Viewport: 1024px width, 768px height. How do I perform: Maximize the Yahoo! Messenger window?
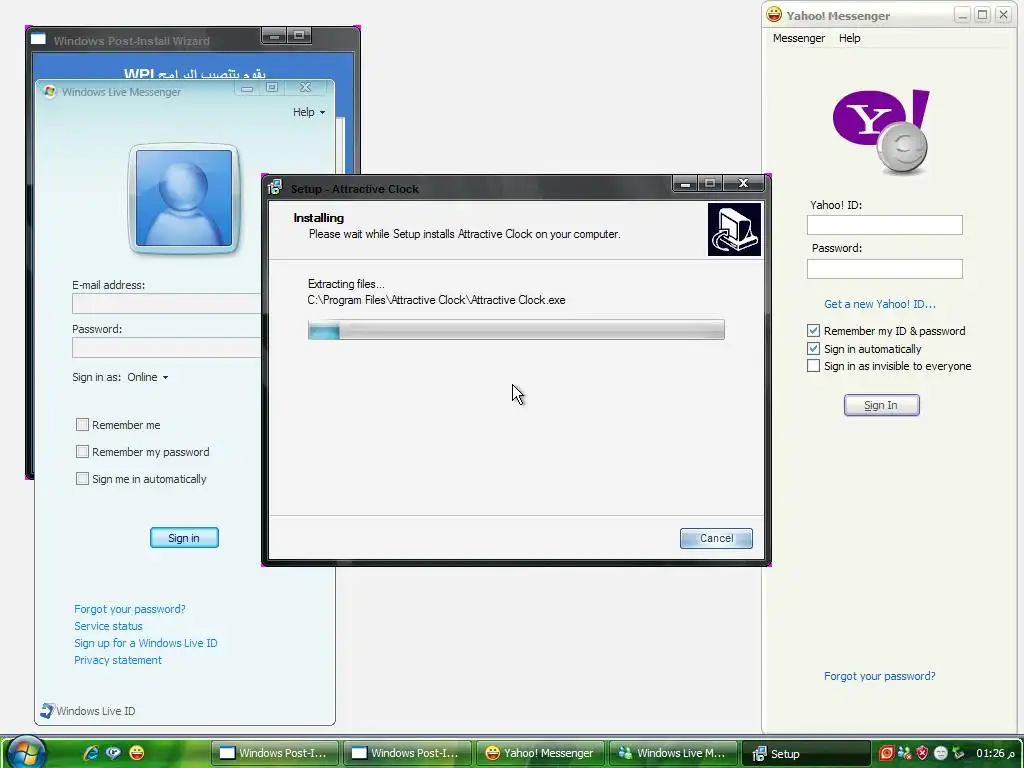coord(982,15)
